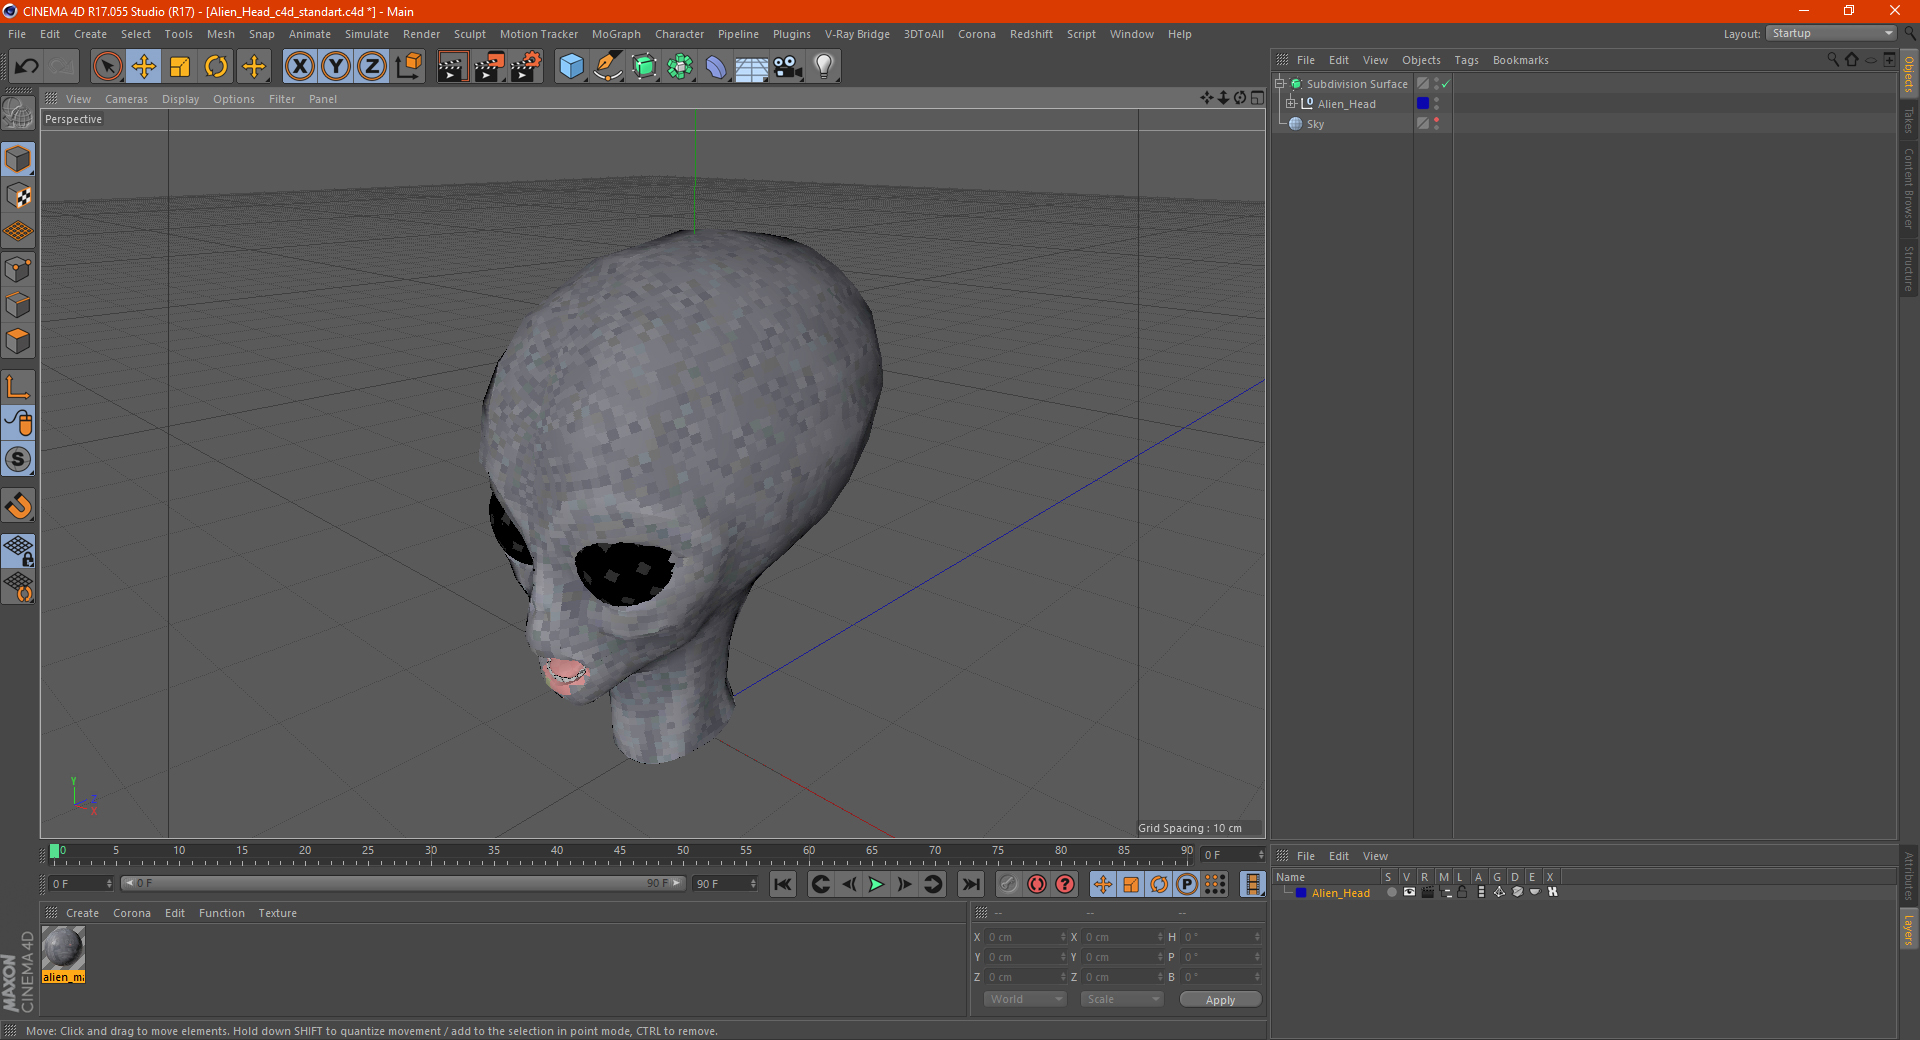This screenshot has width=1920, height=1040.
Task: Click the magnet Soft Selection icon
Action: click(18, 506)
